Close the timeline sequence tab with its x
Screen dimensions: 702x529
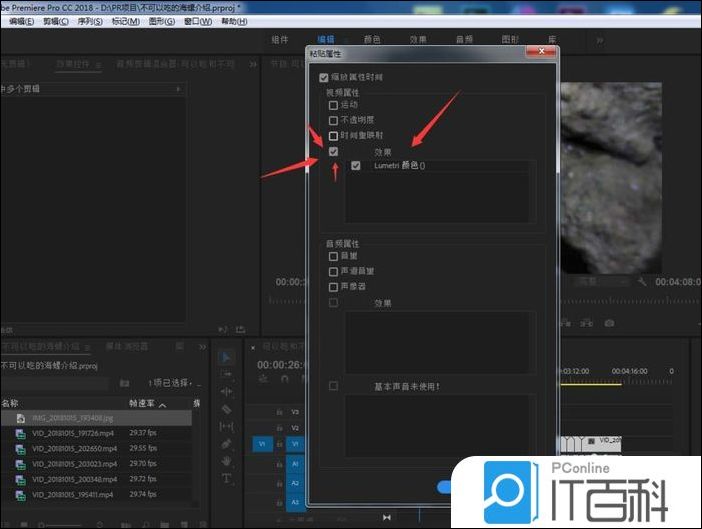coord(253,347)
